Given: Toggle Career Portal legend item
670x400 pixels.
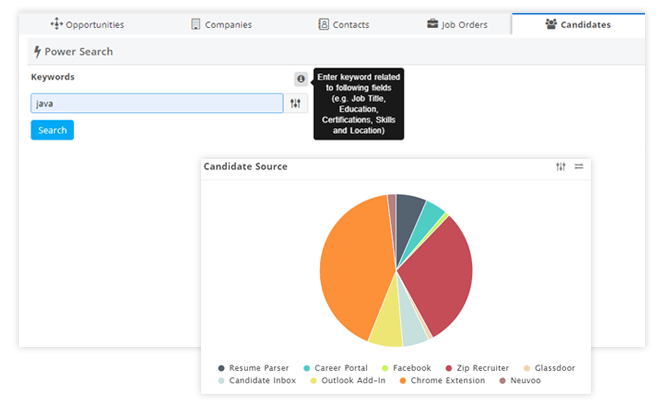Looking at the screenshot, I should click(x=335, y=368).
